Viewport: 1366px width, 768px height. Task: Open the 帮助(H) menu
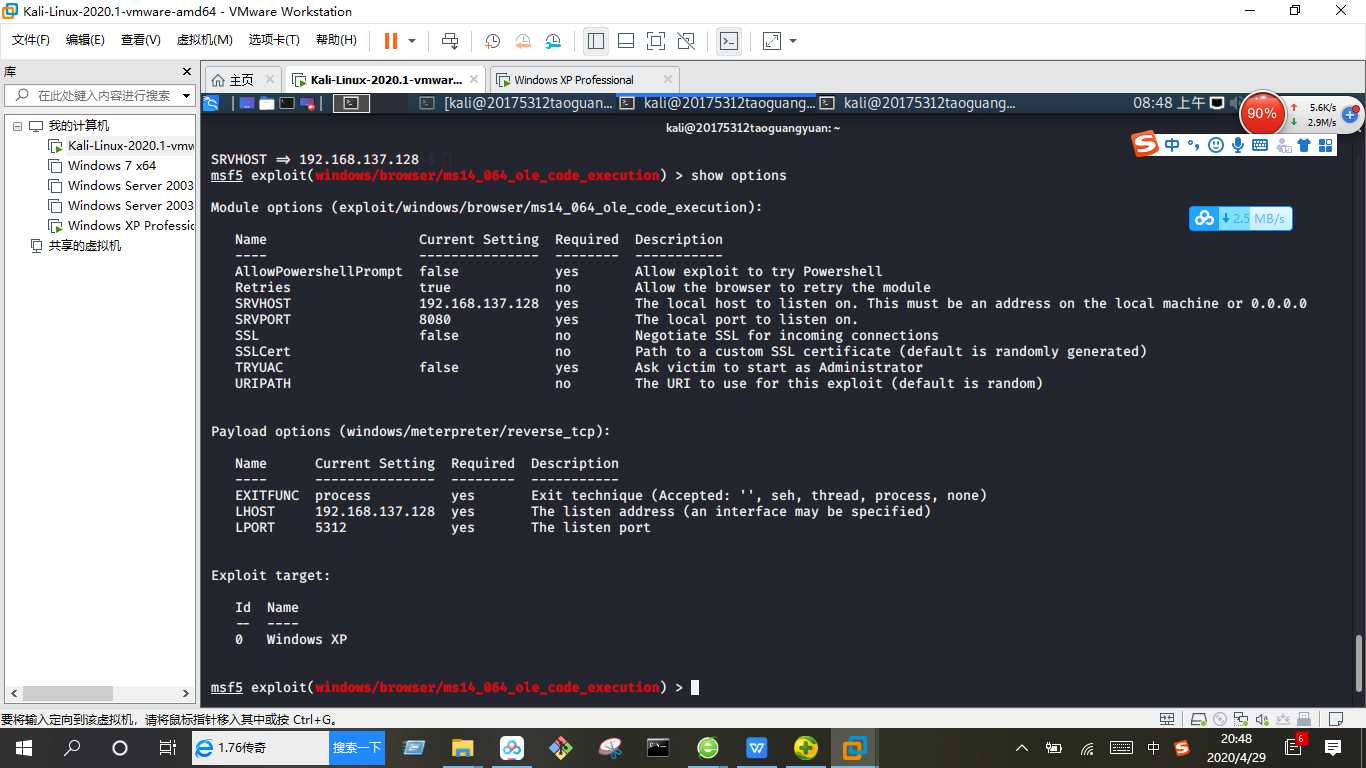pos(336,40)
